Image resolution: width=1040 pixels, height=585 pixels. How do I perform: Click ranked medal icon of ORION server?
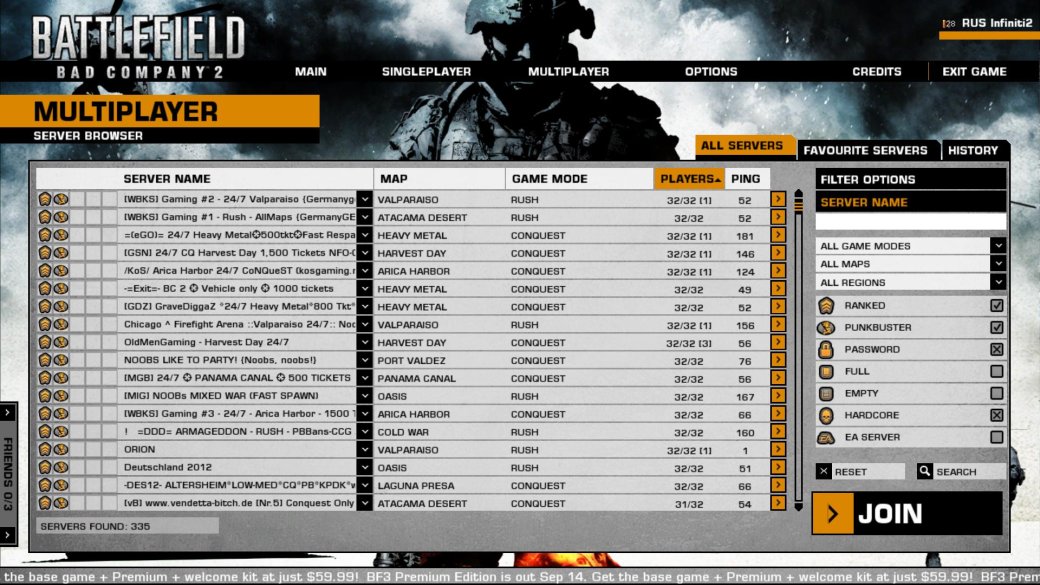[44, 450]
